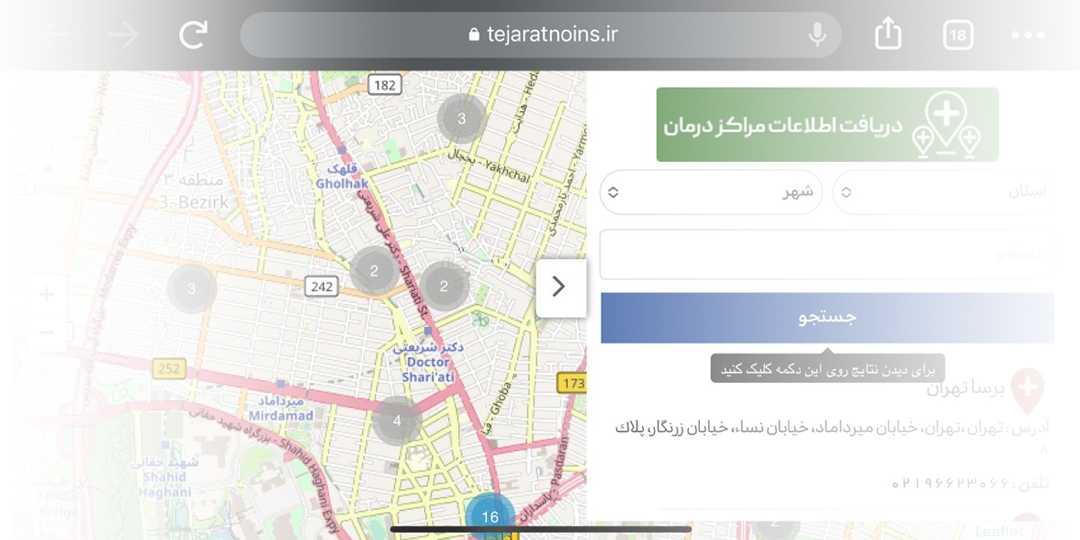Tap the microphone voice search icon
Image resolution: width=1080 pixels, height=540 pixels.
click(817, 35)
